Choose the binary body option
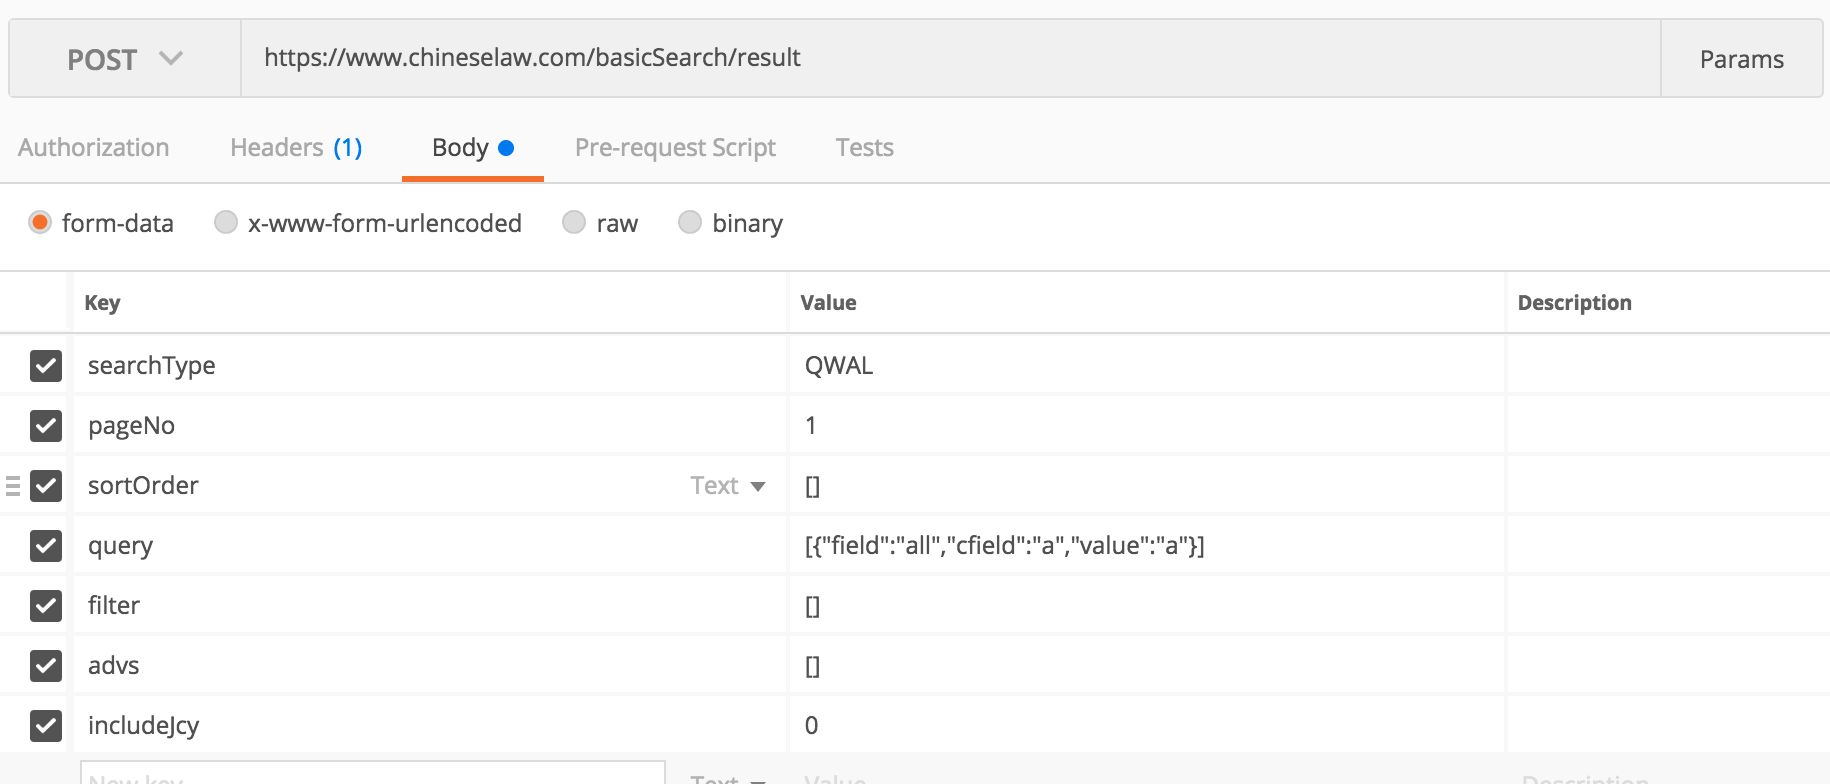Screen dimensions: 1830x784 point(690,222)
